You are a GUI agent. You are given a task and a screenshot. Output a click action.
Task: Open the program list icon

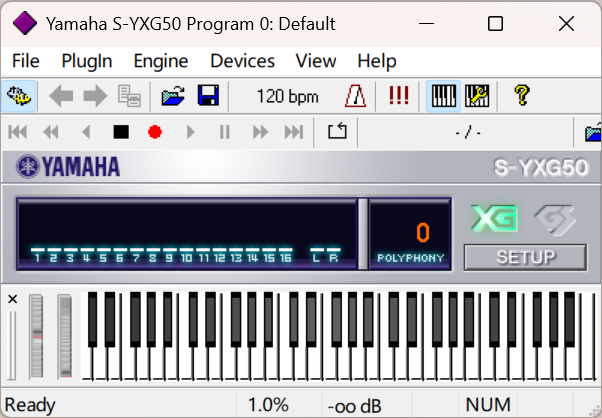pyautogui.click(x=129, y=96)
